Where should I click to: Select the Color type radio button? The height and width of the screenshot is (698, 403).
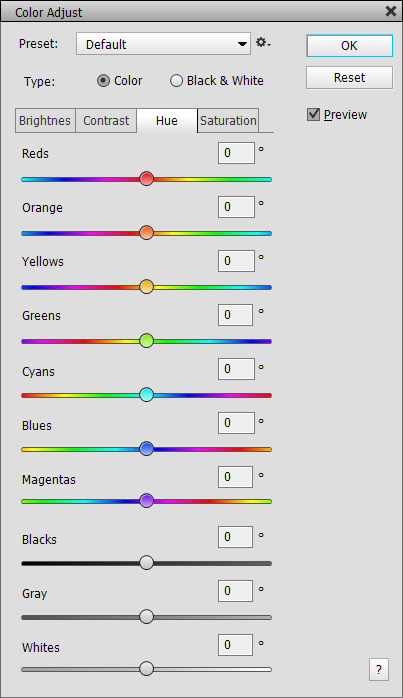(103, 81)
